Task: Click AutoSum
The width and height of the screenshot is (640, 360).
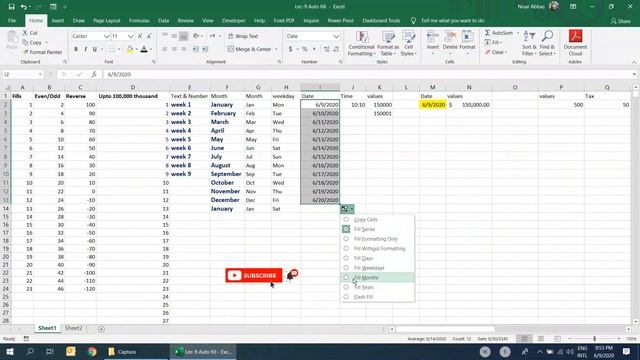Action: coord(499,33)
